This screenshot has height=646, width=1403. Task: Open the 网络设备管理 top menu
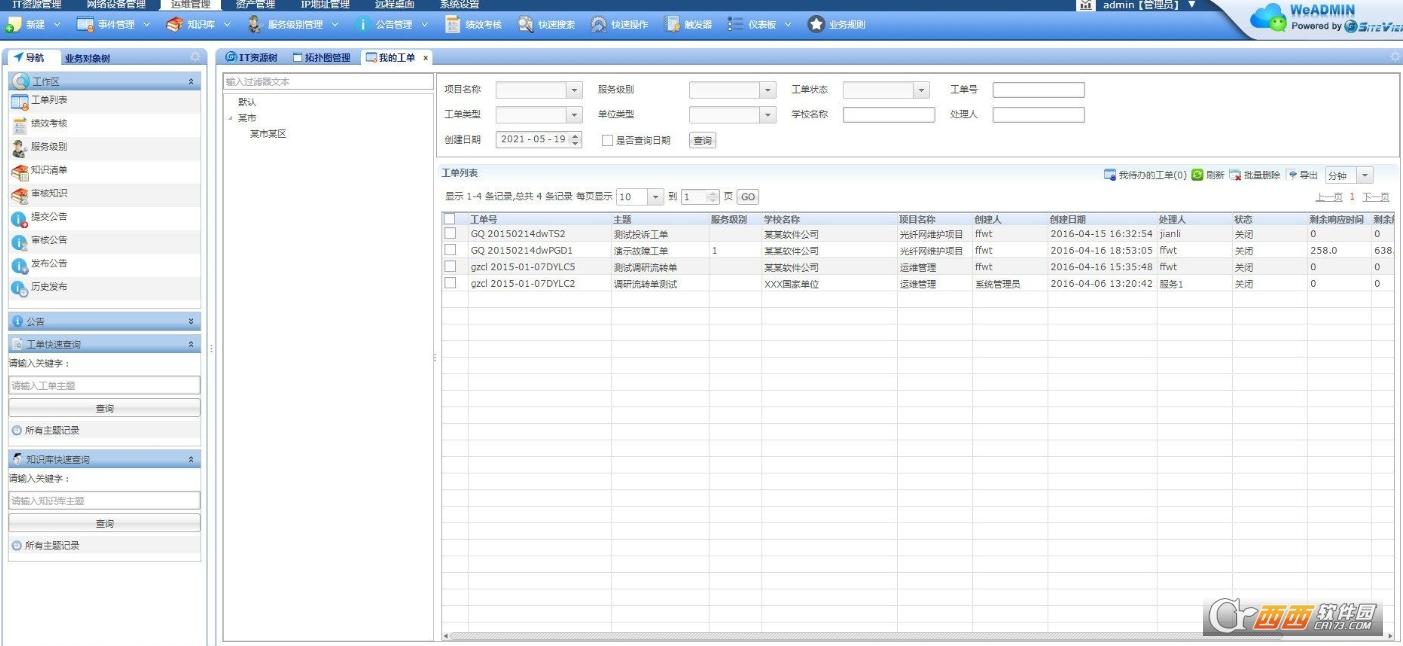[115, 5]
